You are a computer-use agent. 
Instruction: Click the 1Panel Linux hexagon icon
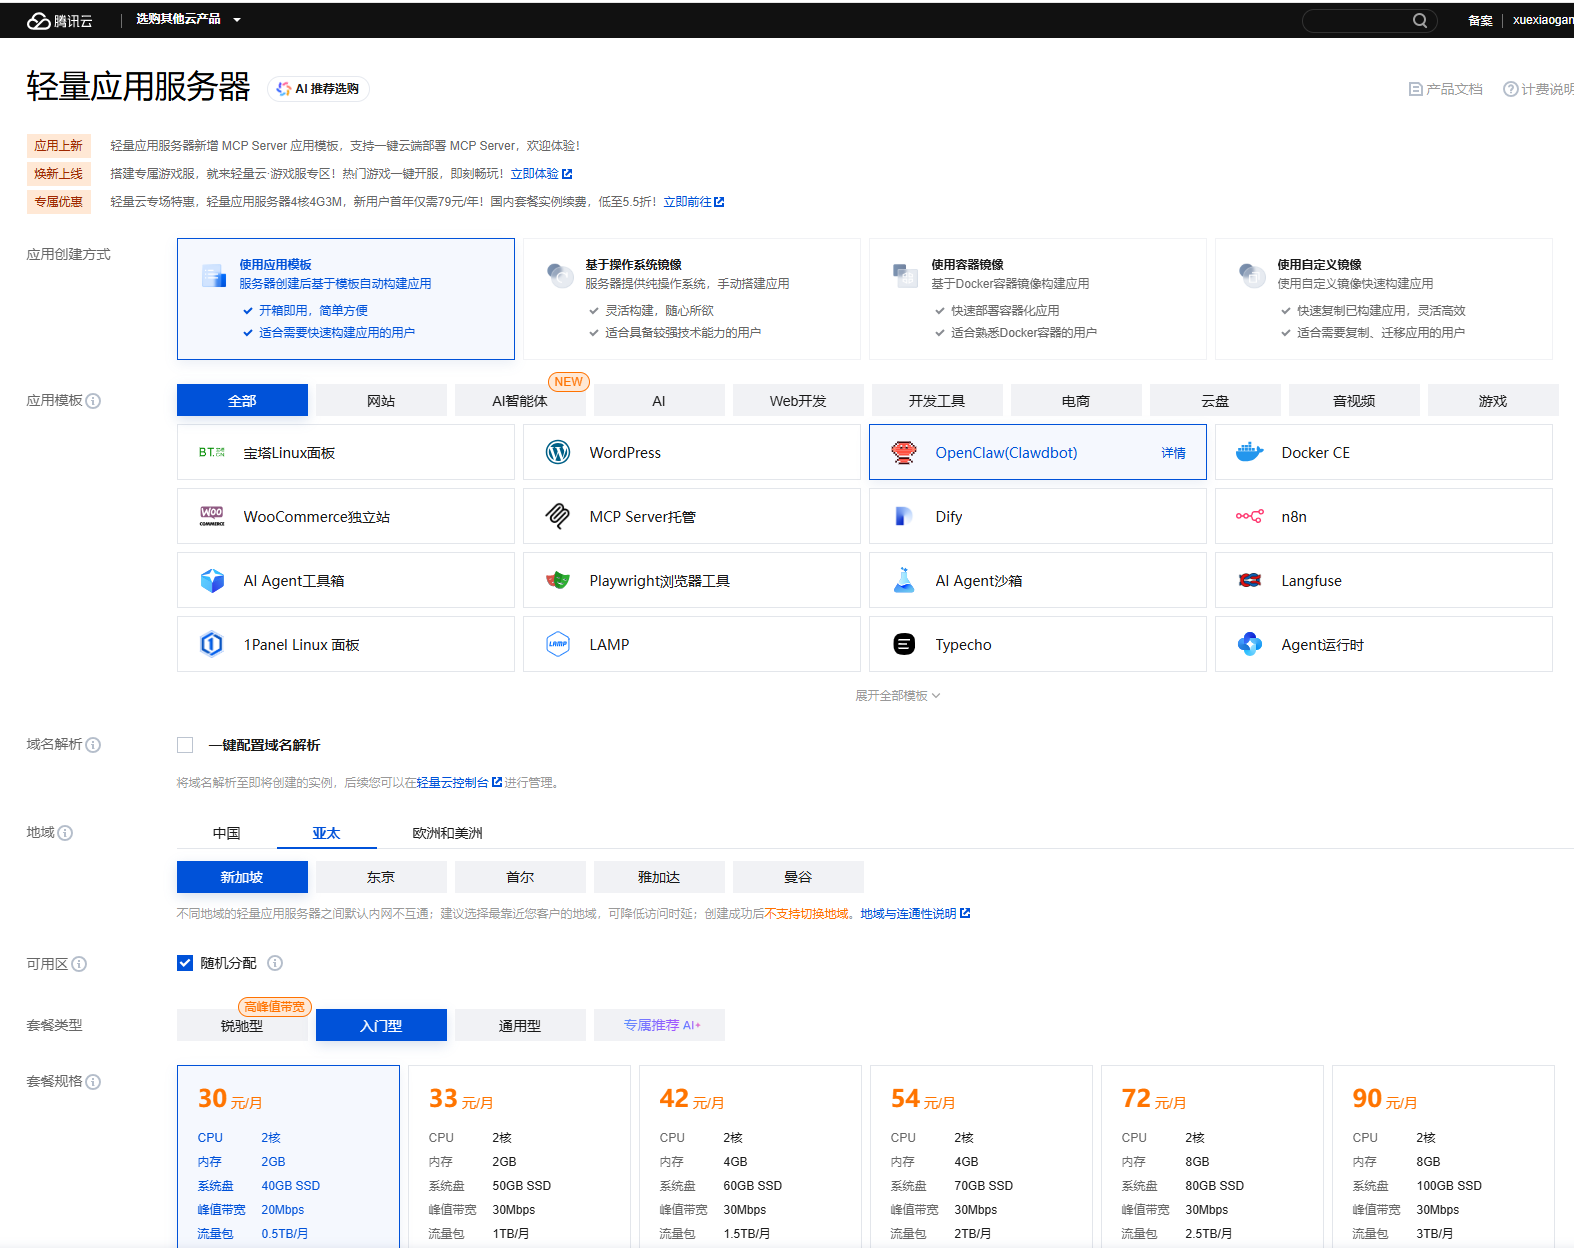(212, 644)
